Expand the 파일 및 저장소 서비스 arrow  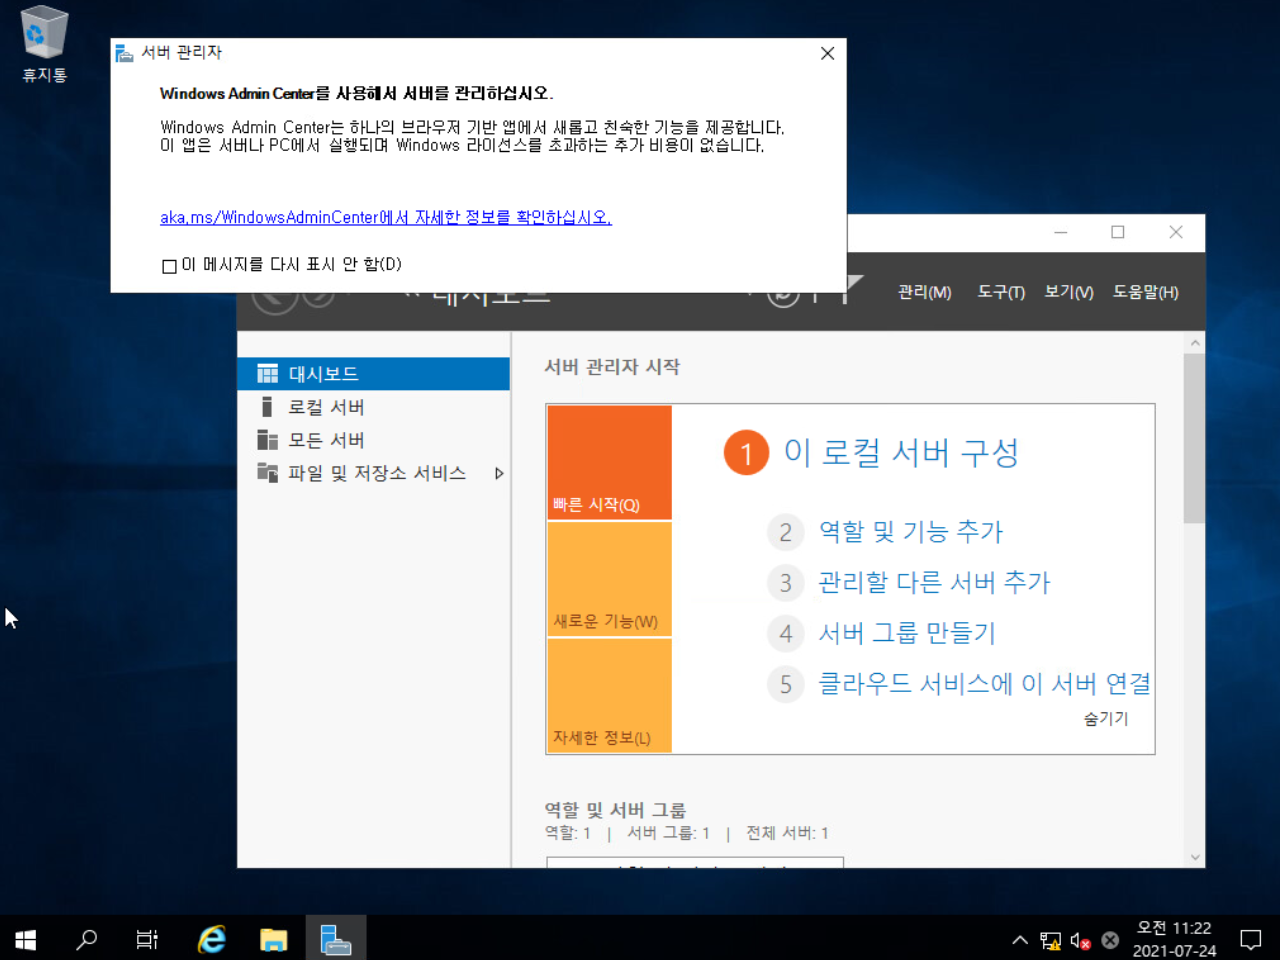(499, 473)
